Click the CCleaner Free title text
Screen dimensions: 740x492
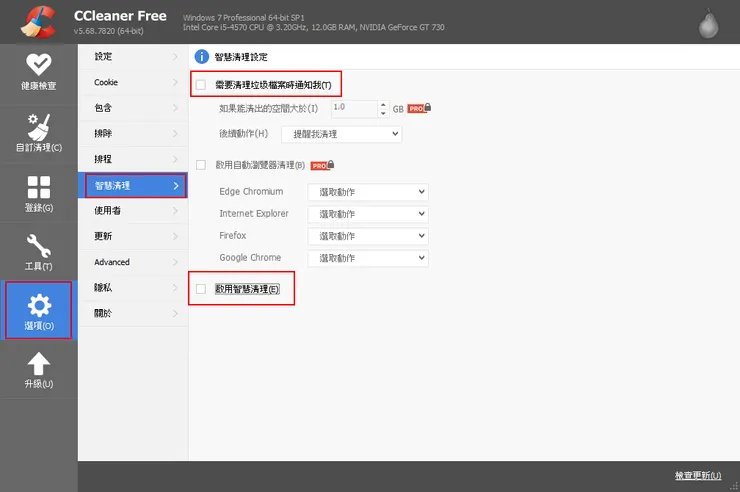(x=120, y=16)
